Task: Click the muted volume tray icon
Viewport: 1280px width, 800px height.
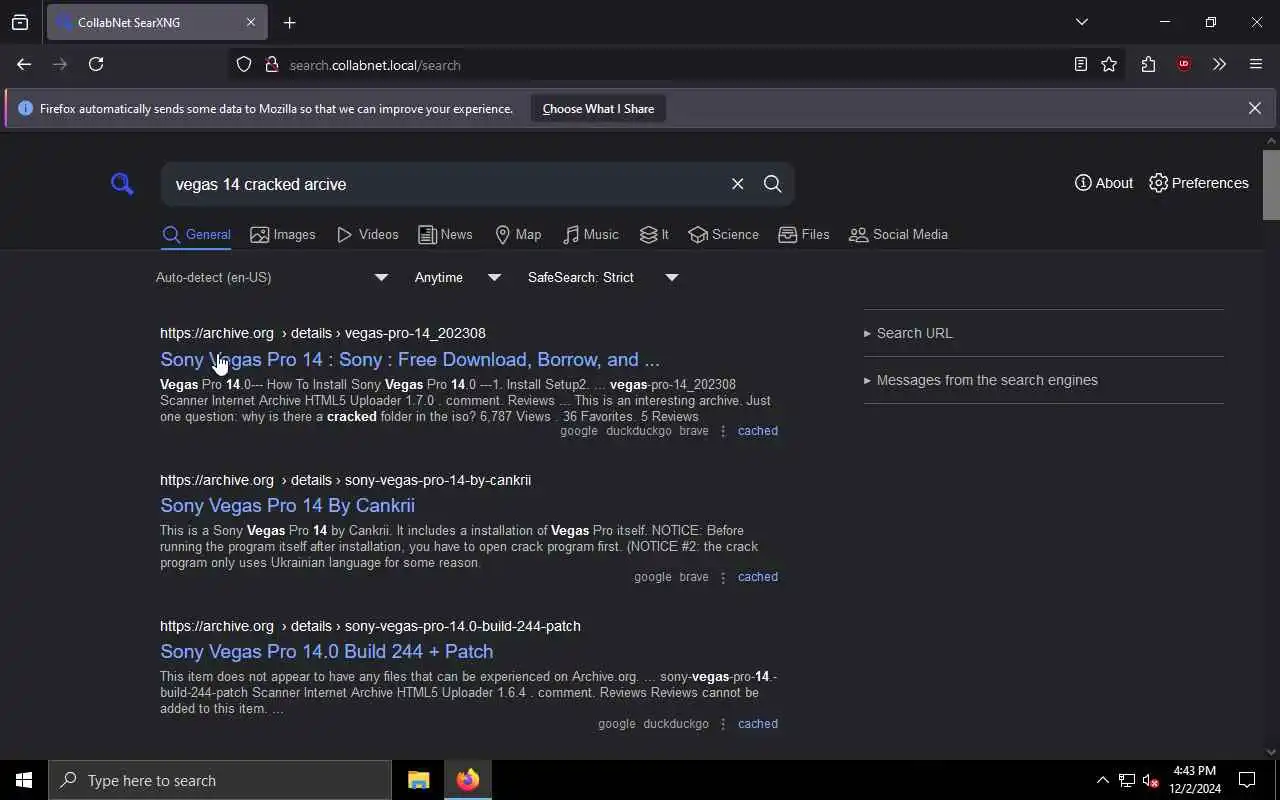Action: pyautogui.click(x=1151, y=780)
